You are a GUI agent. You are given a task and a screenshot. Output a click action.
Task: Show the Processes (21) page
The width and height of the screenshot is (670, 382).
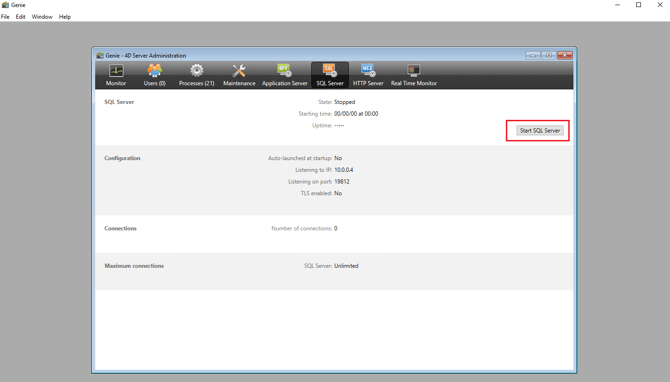197,75
